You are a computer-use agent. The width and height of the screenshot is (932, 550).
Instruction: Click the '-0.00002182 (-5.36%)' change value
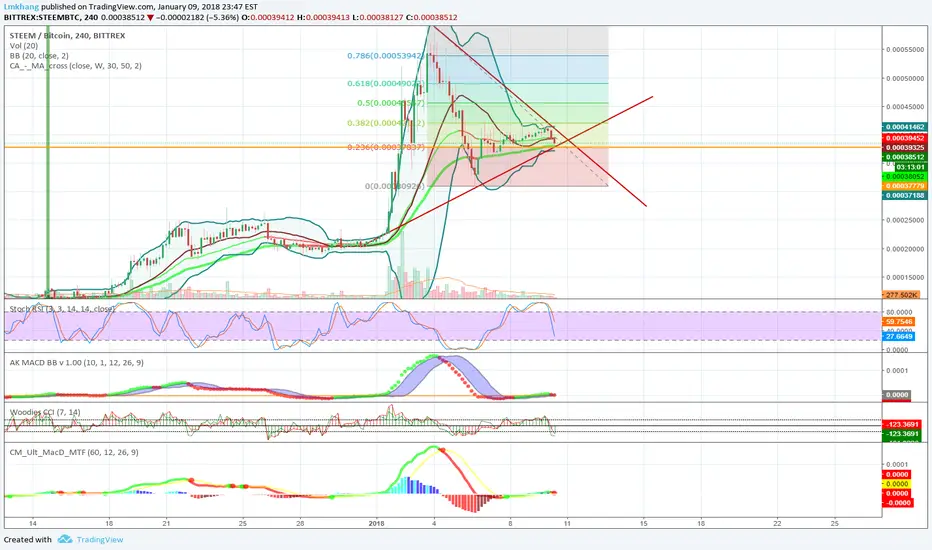pos(198,17)
